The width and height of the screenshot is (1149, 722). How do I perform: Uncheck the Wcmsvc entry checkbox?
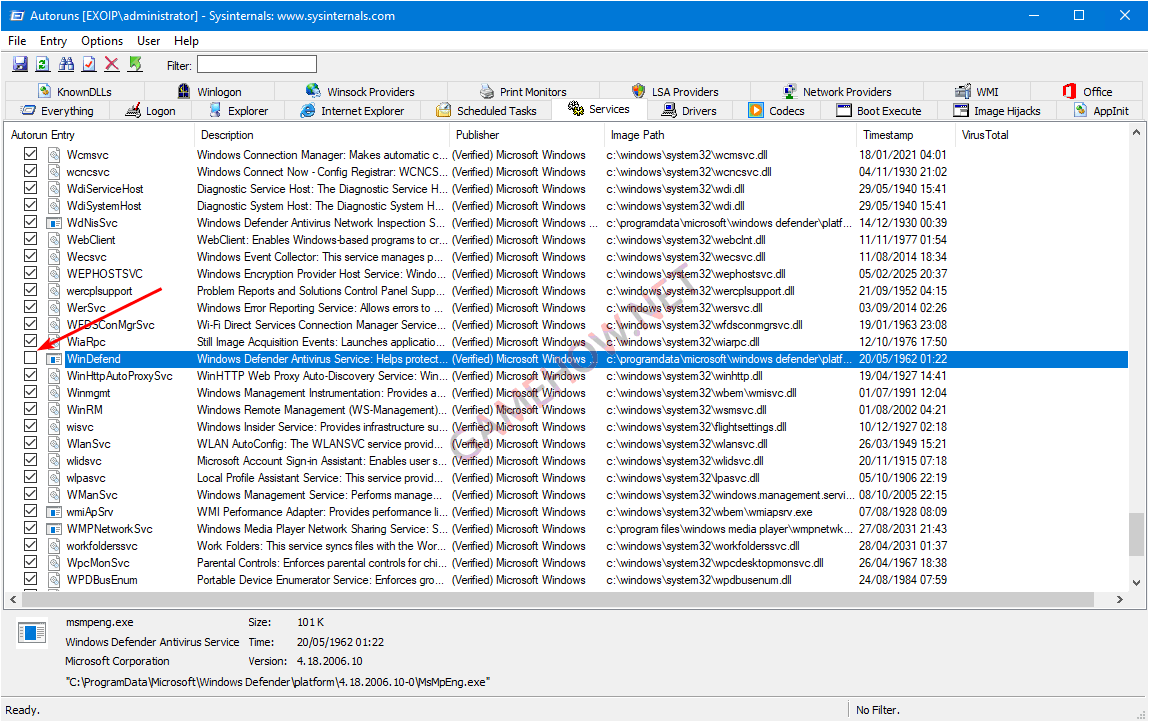point(30,154)
